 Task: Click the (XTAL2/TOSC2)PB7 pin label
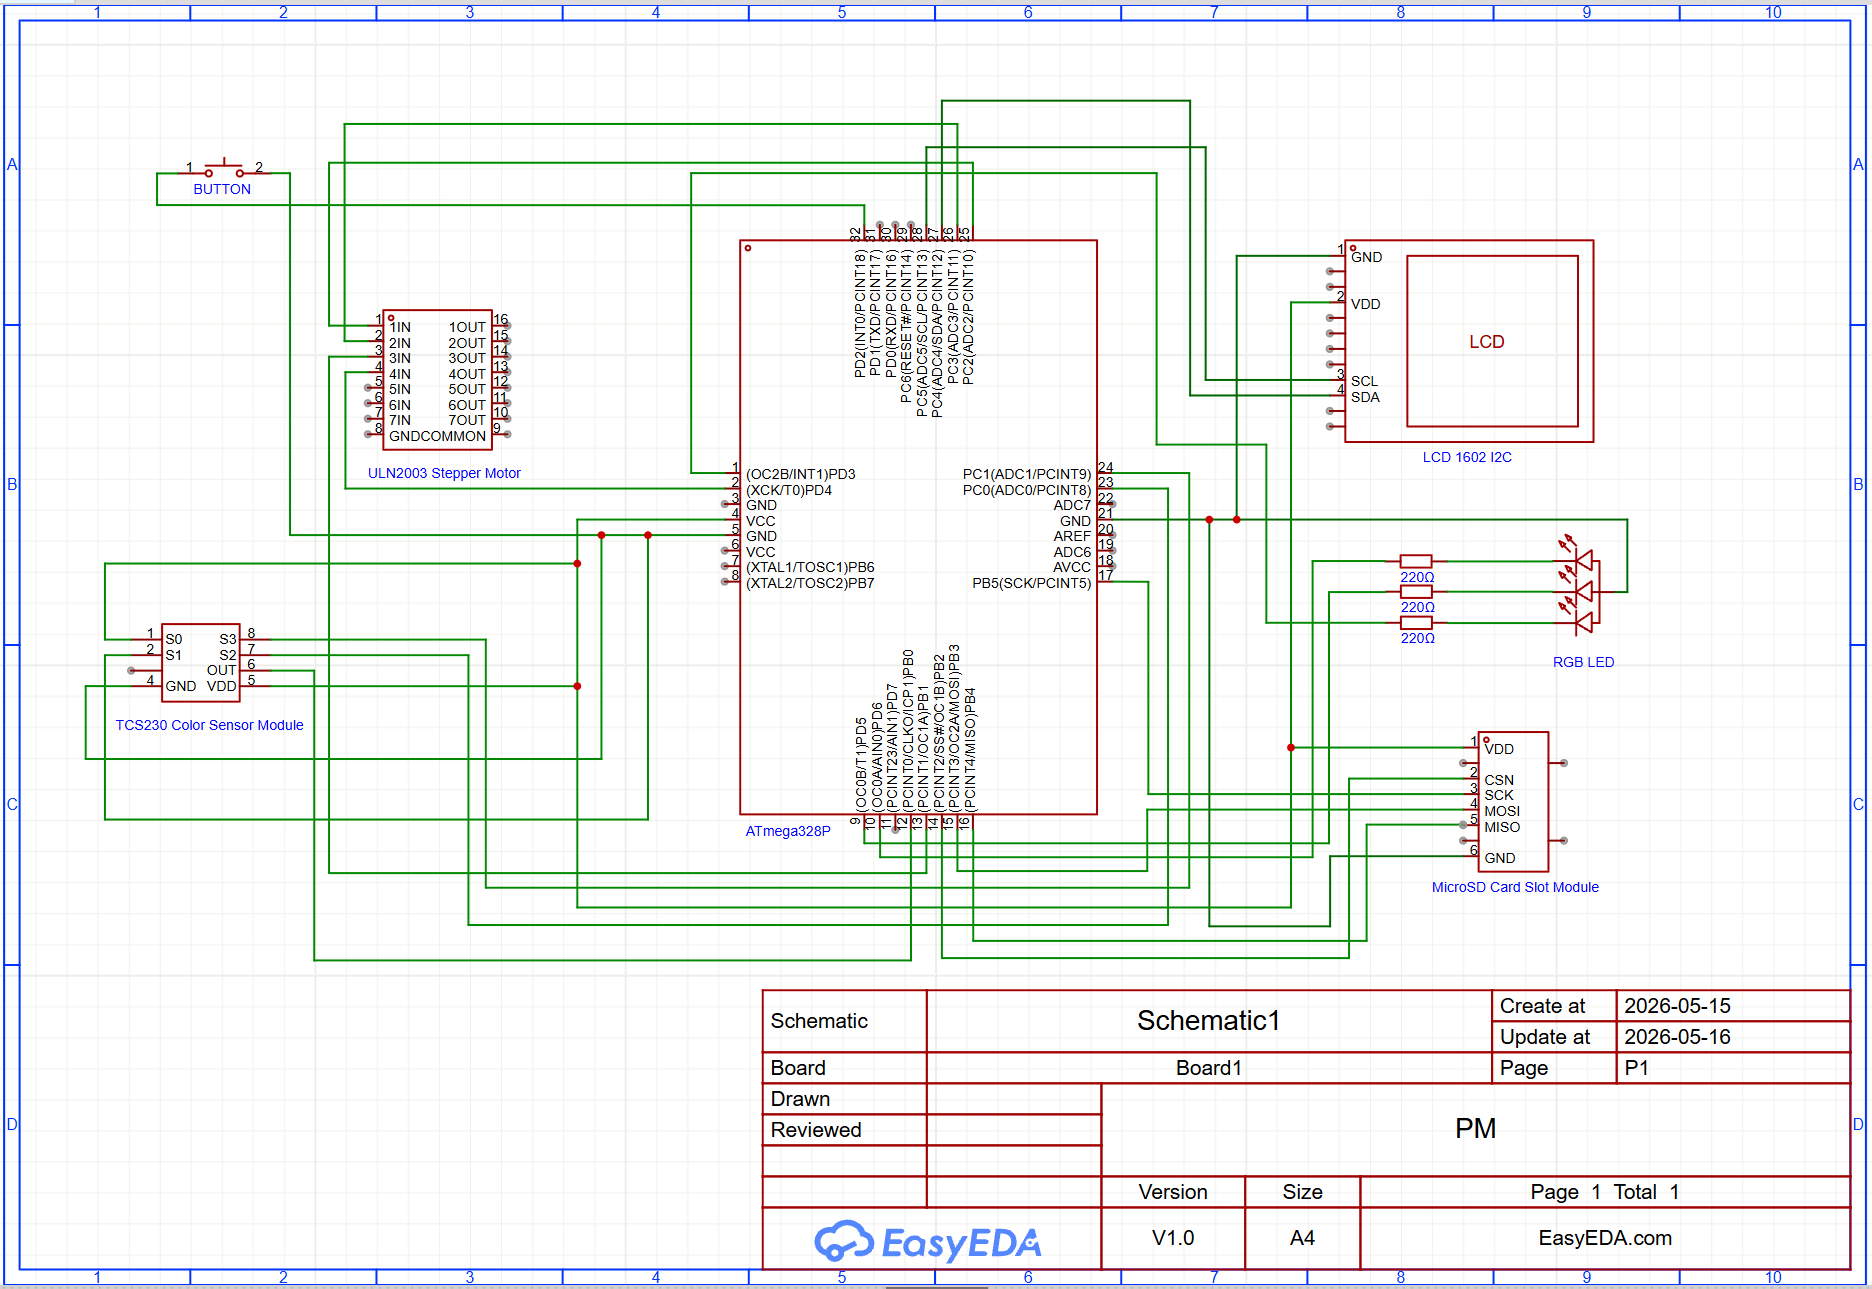[x=810, y=583]
